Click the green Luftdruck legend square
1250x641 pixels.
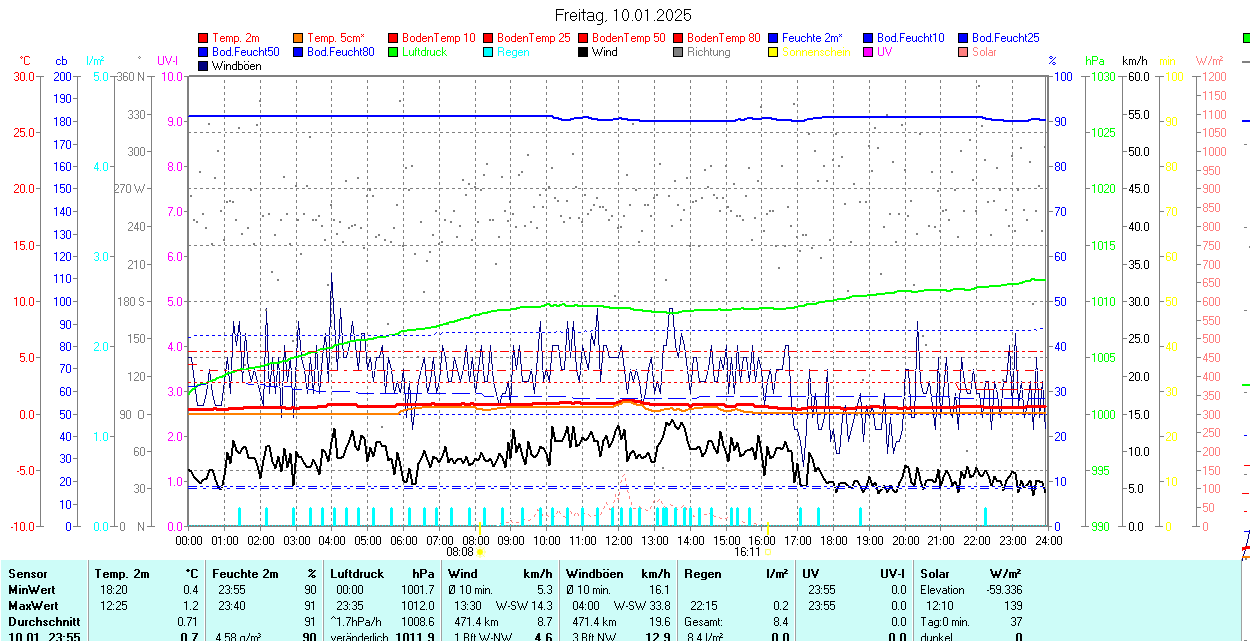[394, 52]
